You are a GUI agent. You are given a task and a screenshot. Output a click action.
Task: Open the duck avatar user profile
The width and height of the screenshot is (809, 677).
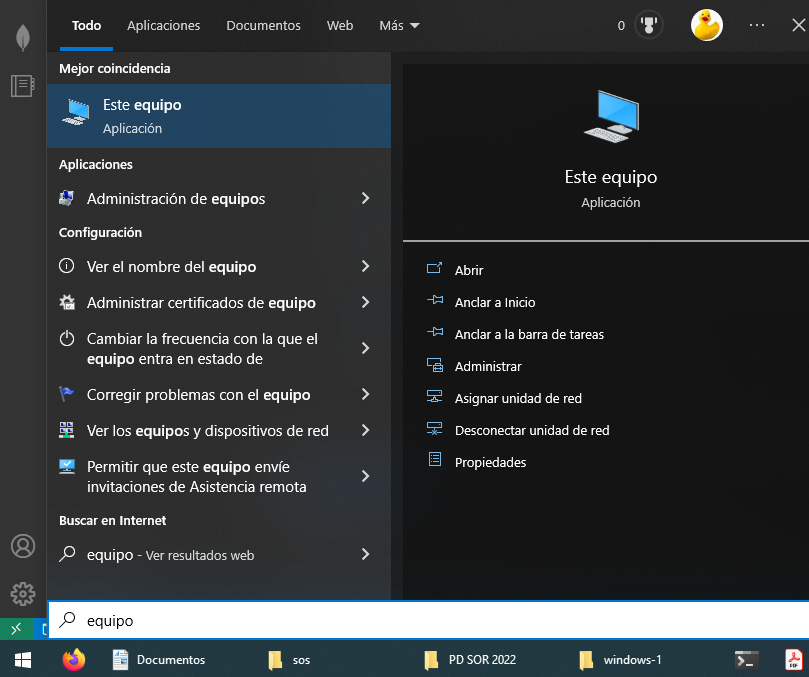[x=707, y=26]
